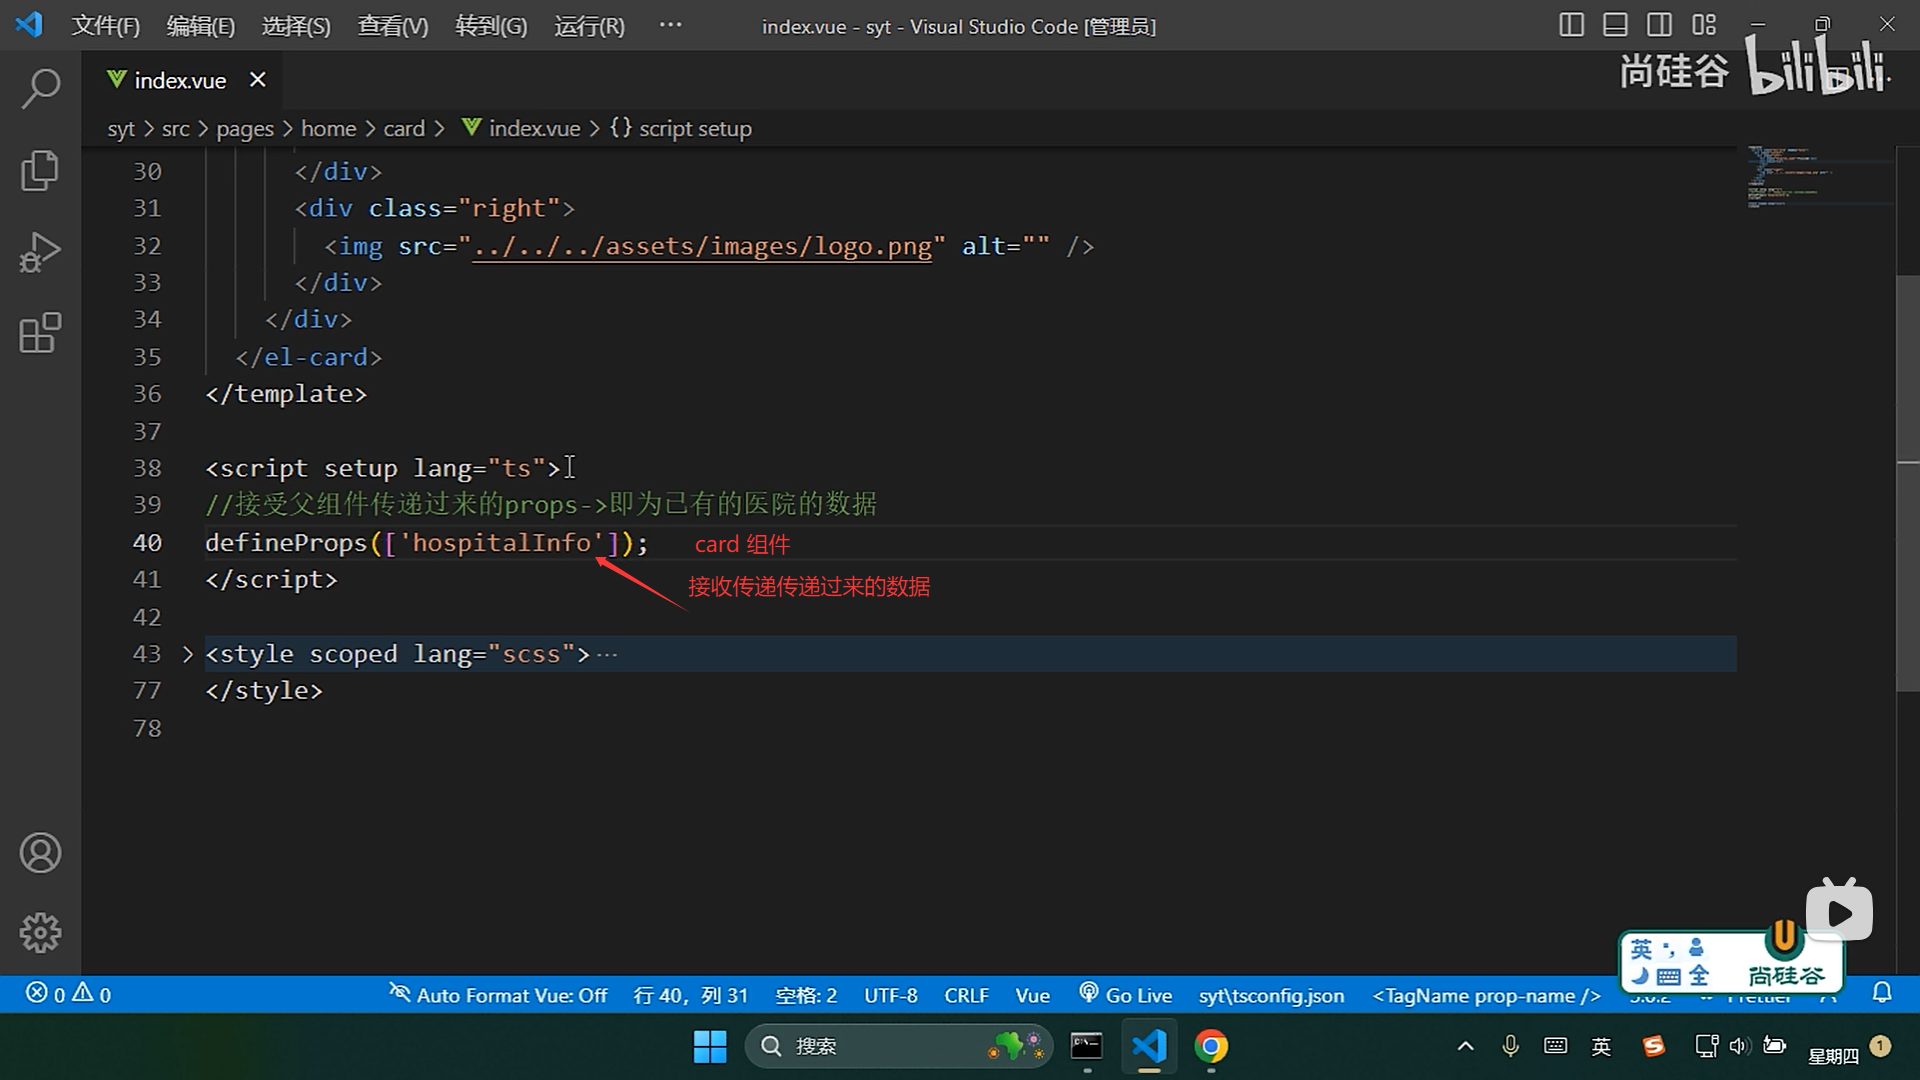Open the Explorer files icon

click(x=40, y=170)
